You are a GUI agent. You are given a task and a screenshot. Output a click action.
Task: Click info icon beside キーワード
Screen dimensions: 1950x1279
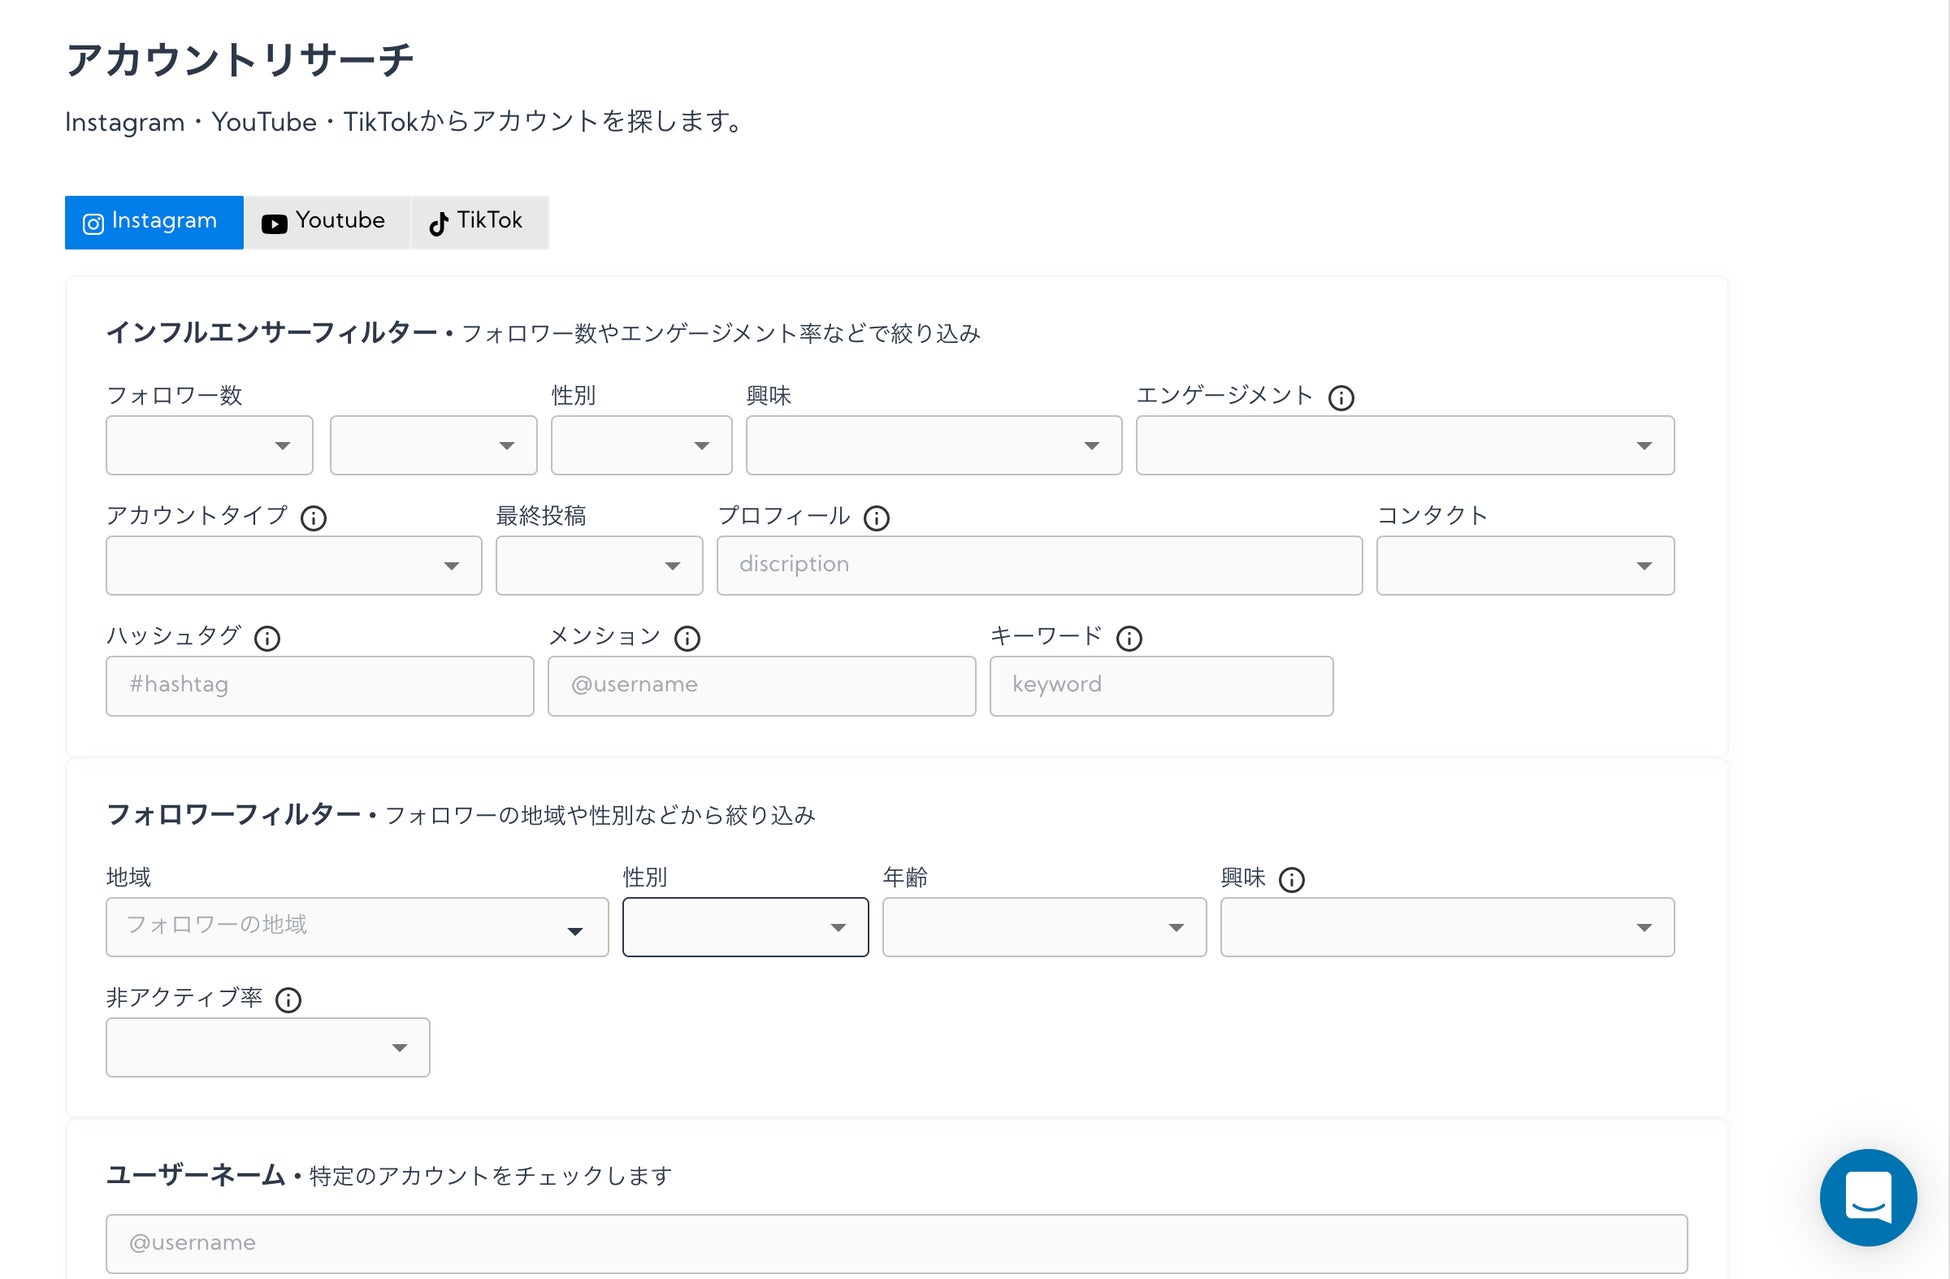click(1129, 638)
